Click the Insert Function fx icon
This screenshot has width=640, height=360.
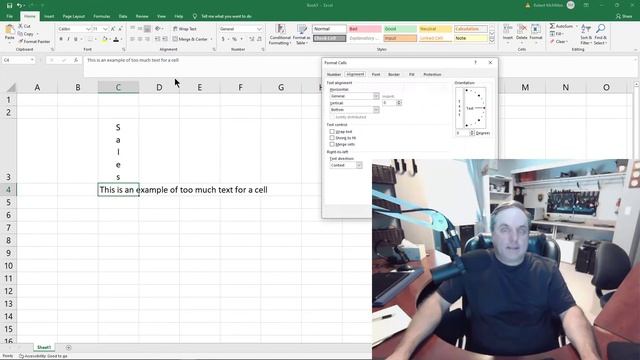[76, 60]
